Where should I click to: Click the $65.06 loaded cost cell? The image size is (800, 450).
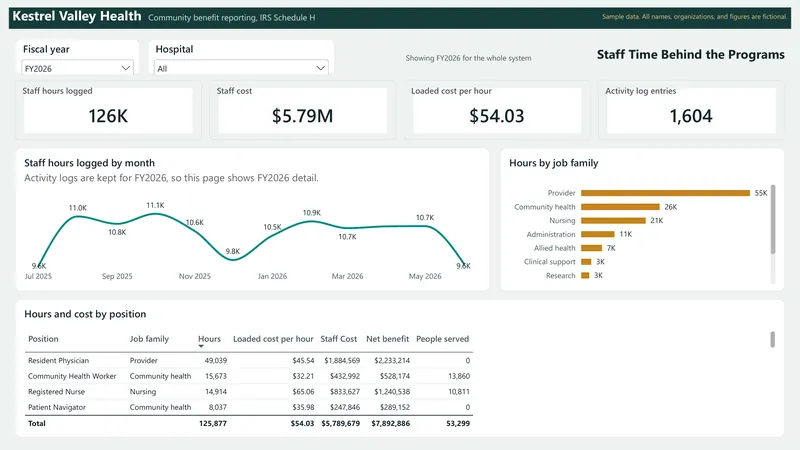click(303, 392)
